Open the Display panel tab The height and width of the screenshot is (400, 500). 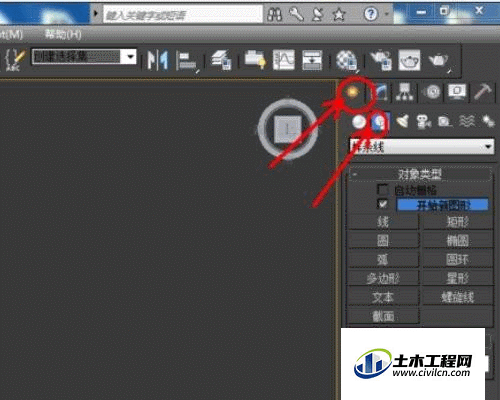[x=457, y=92]
